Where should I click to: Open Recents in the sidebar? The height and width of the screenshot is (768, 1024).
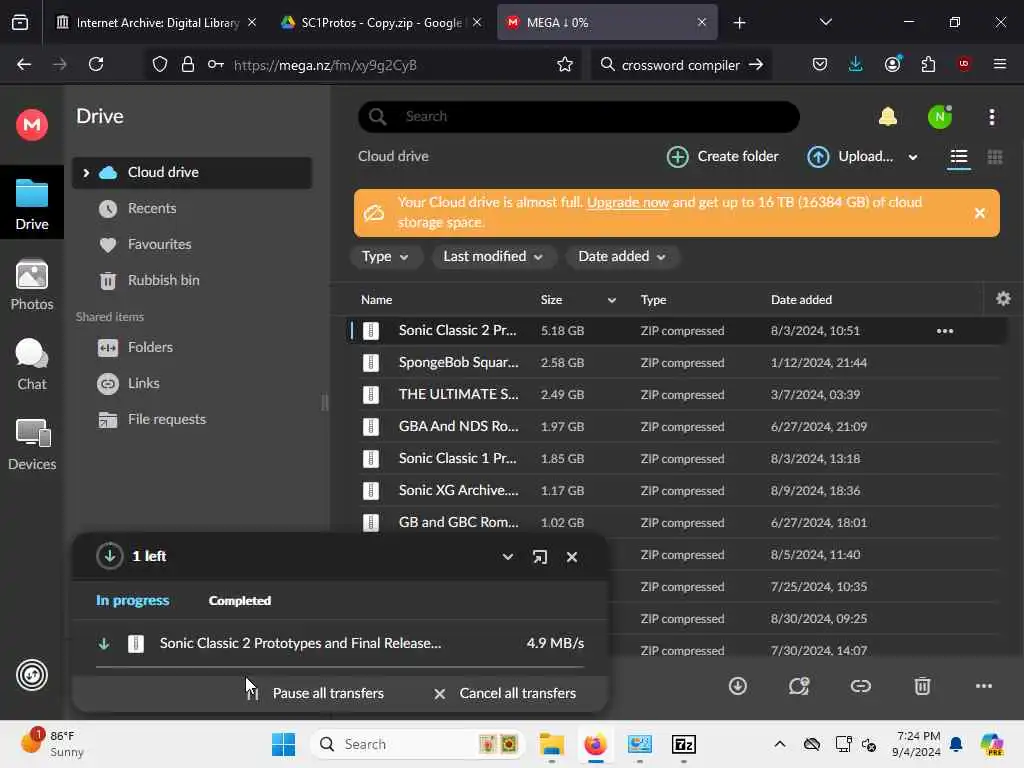[152, 208]
